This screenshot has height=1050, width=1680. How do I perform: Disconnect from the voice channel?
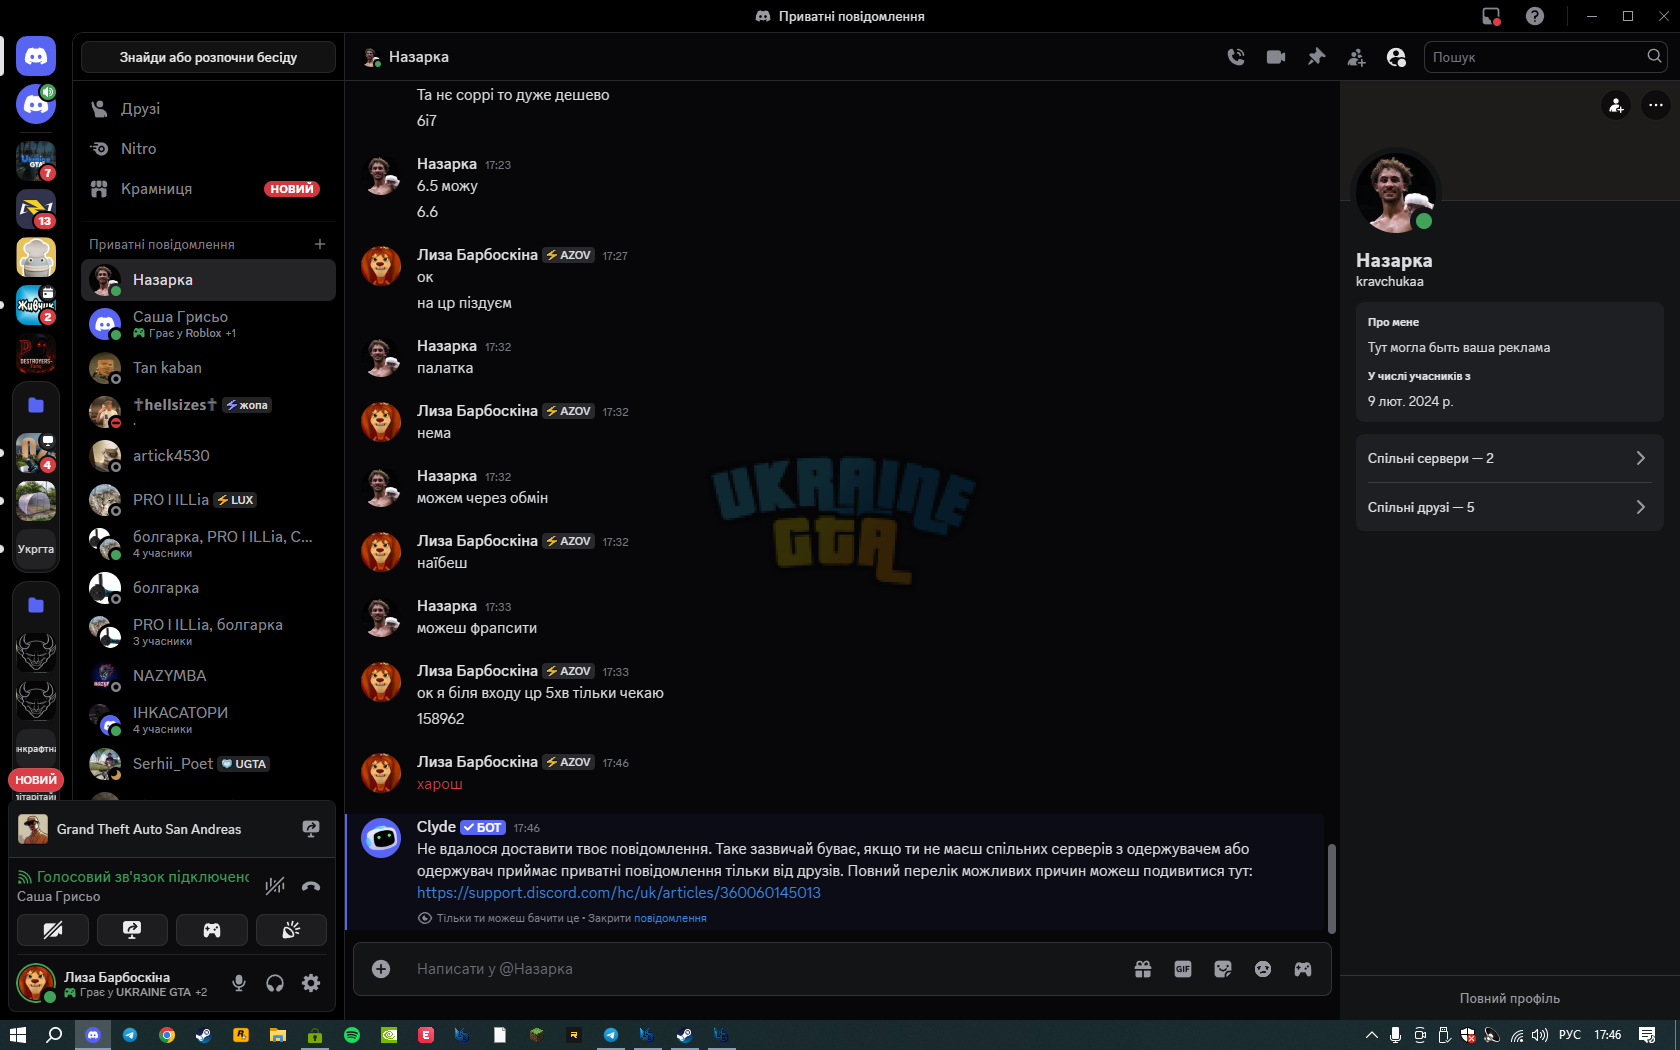(311, 885)
